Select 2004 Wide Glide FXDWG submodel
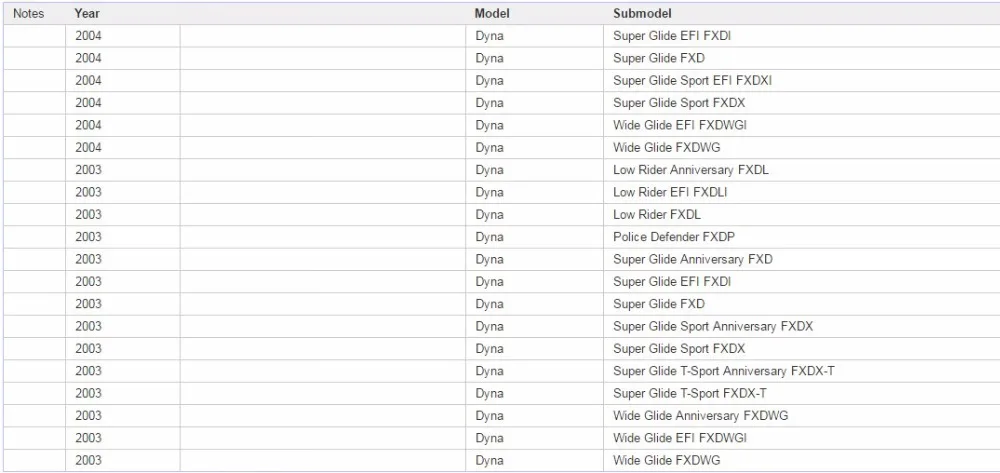 [x=666, y=147]
